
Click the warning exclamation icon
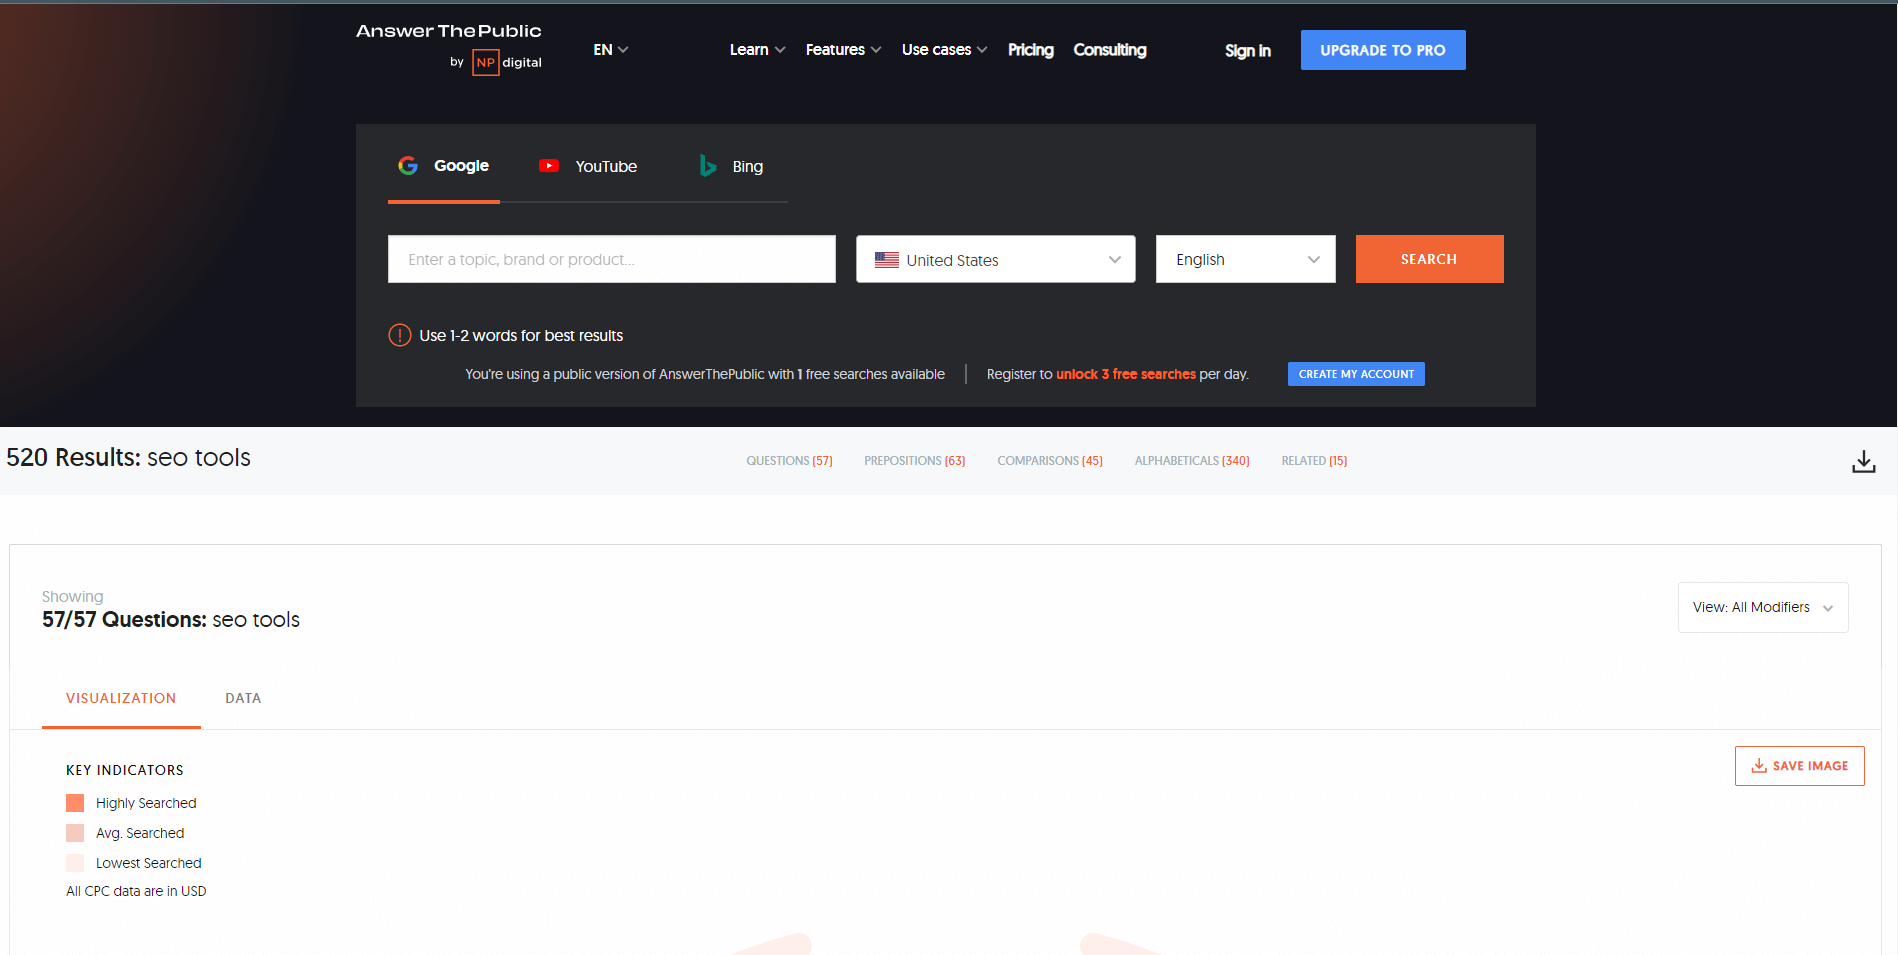[x=400, y=335]
